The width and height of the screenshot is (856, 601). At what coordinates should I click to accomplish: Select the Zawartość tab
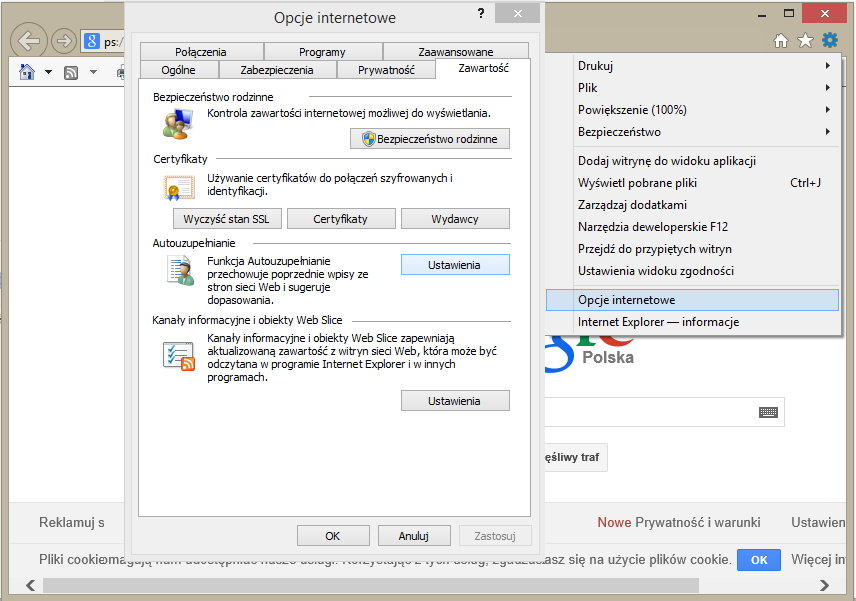483,68
